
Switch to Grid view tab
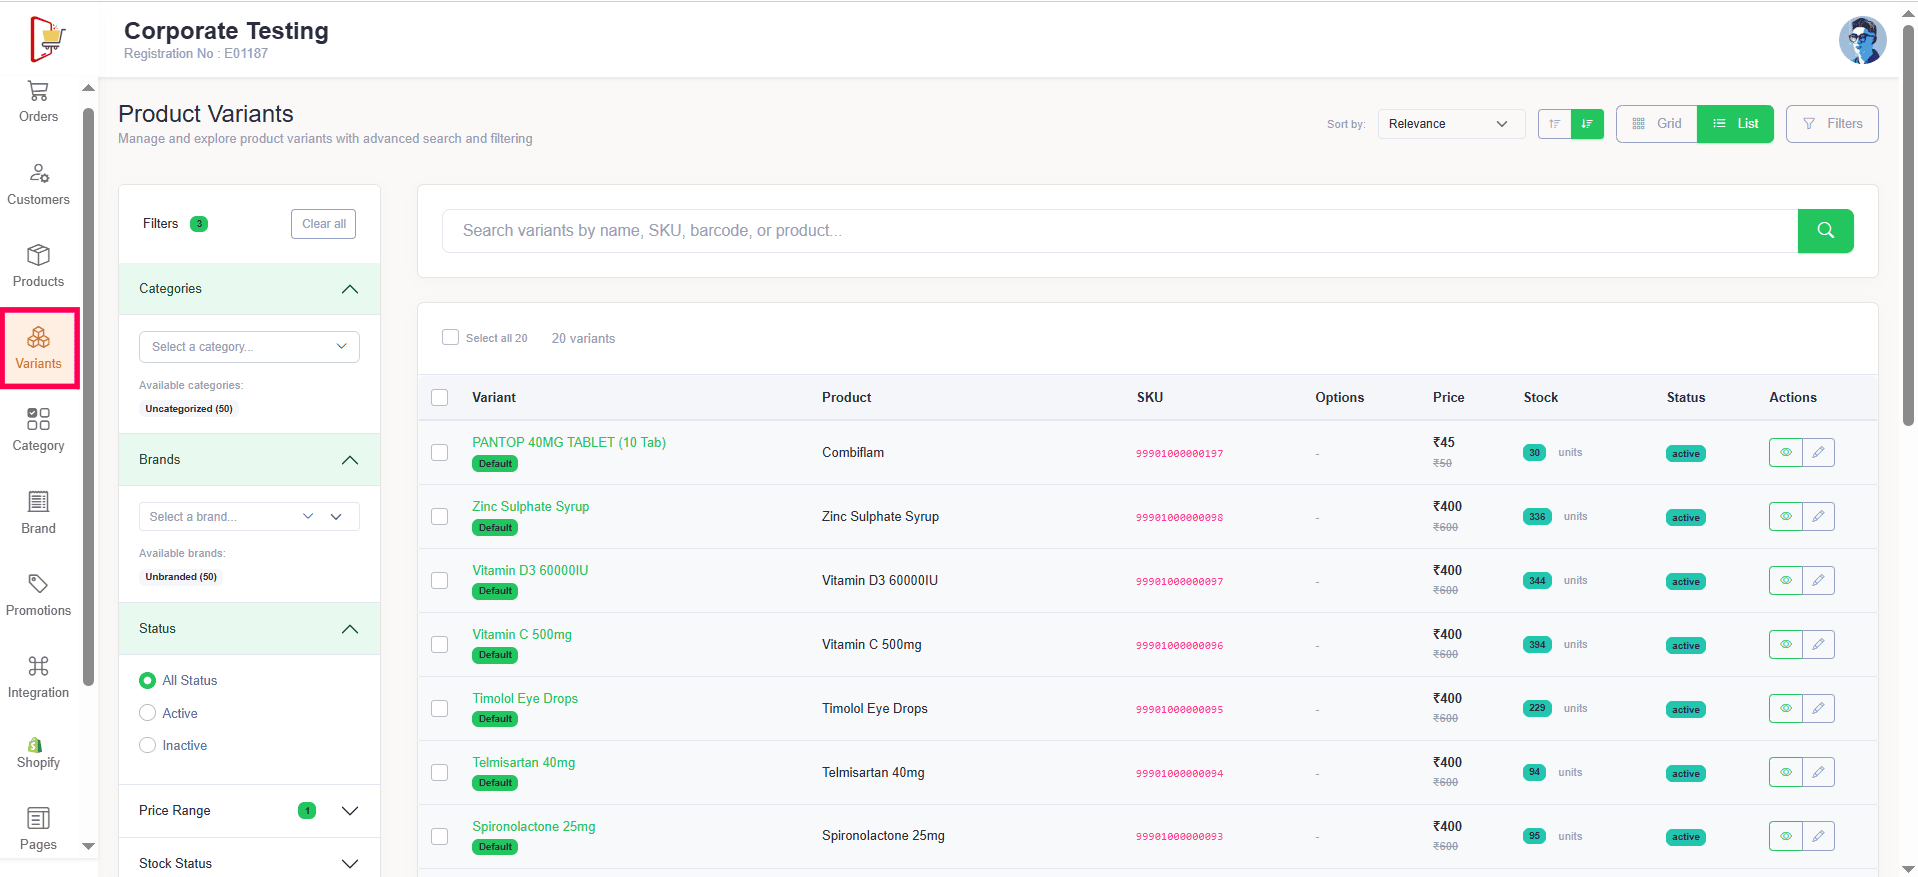pos(1657,124)
